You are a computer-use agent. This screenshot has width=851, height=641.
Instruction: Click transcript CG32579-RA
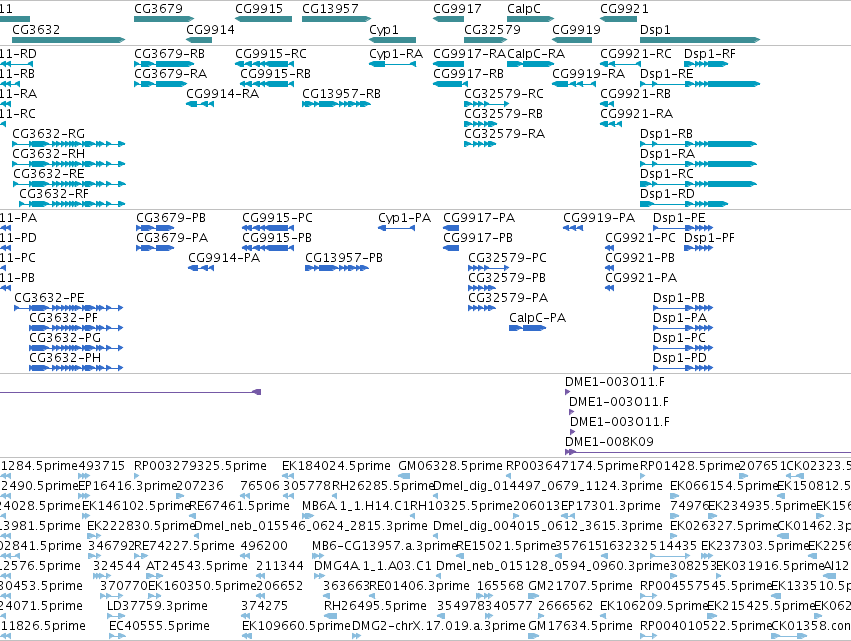click(480, 144)
